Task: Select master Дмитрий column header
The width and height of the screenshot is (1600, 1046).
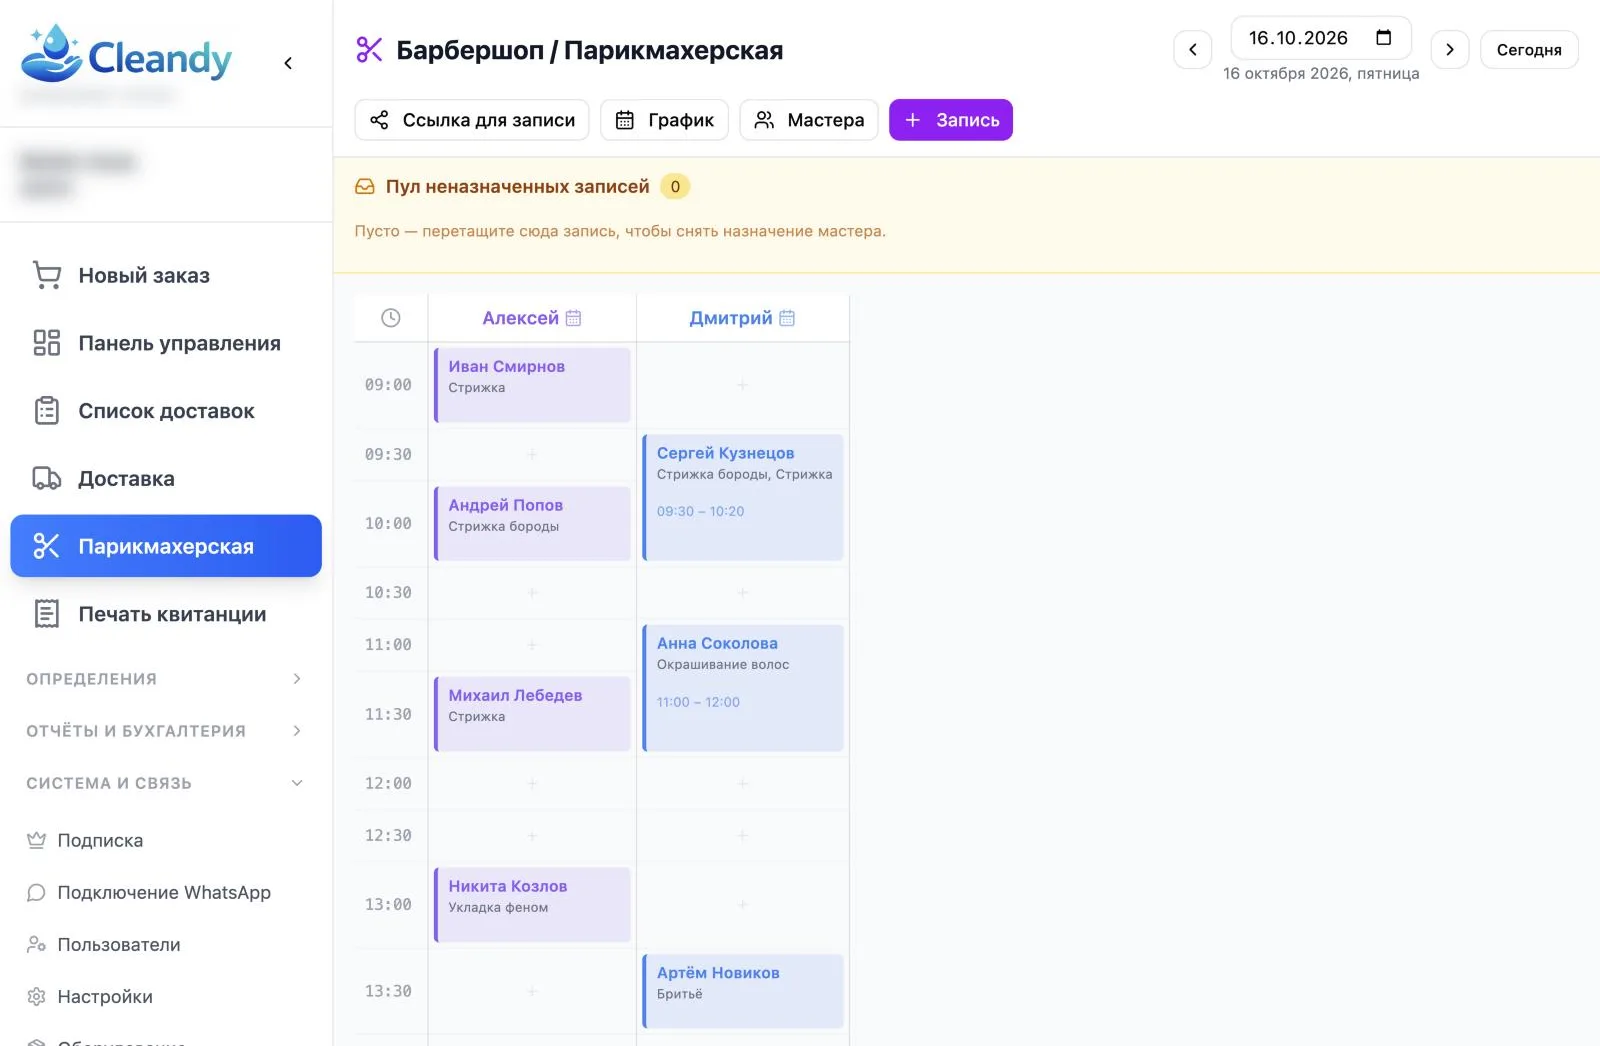Action: click(x=743, y=318)
